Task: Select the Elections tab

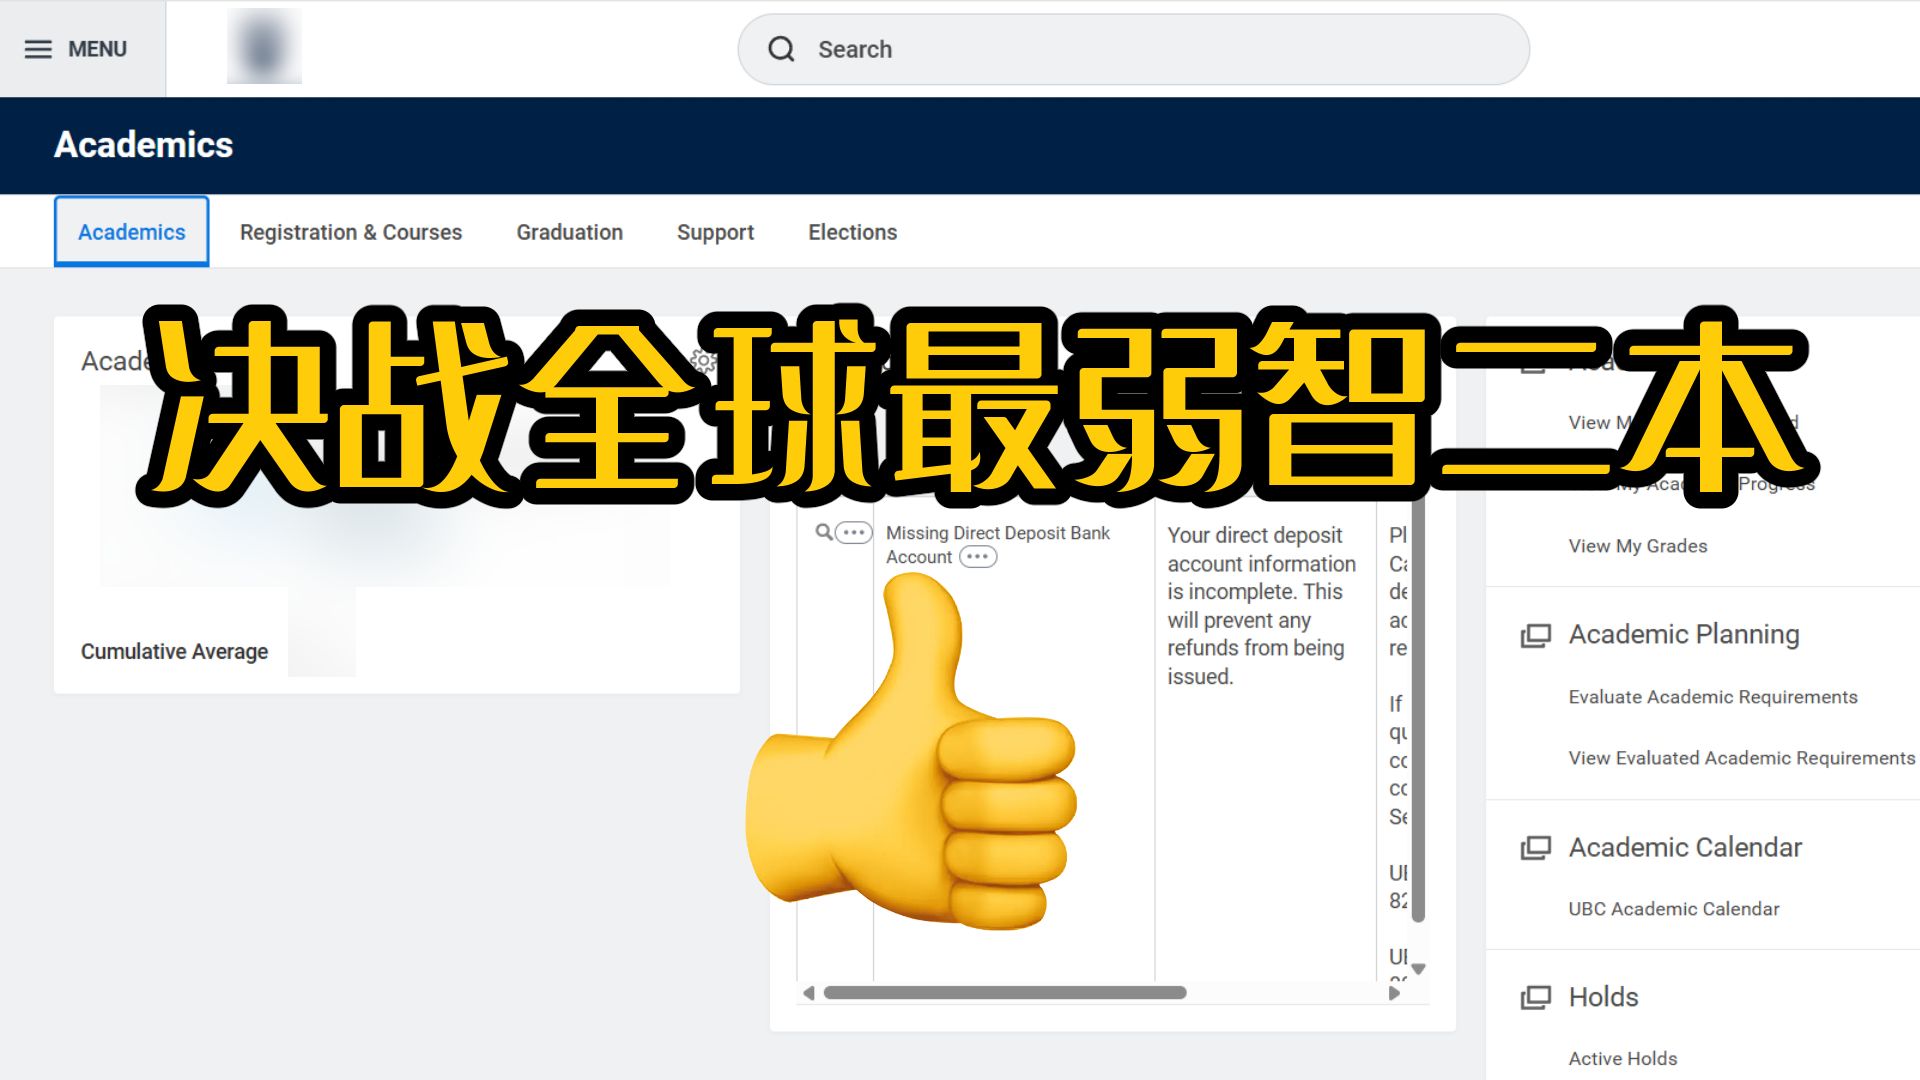Action: click(852, 232)
